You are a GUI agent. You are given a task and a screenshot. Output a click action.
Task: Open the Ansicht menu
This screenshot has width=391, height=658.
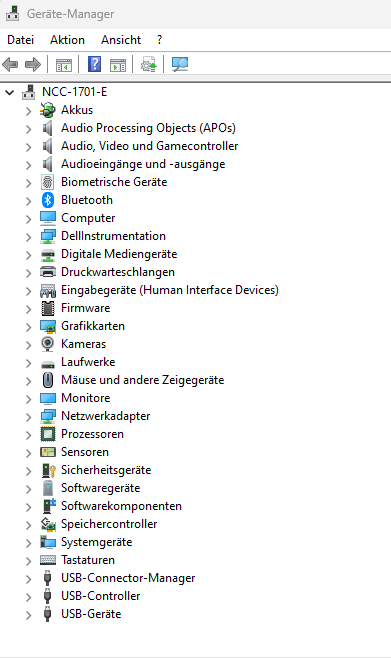(121, 40)
